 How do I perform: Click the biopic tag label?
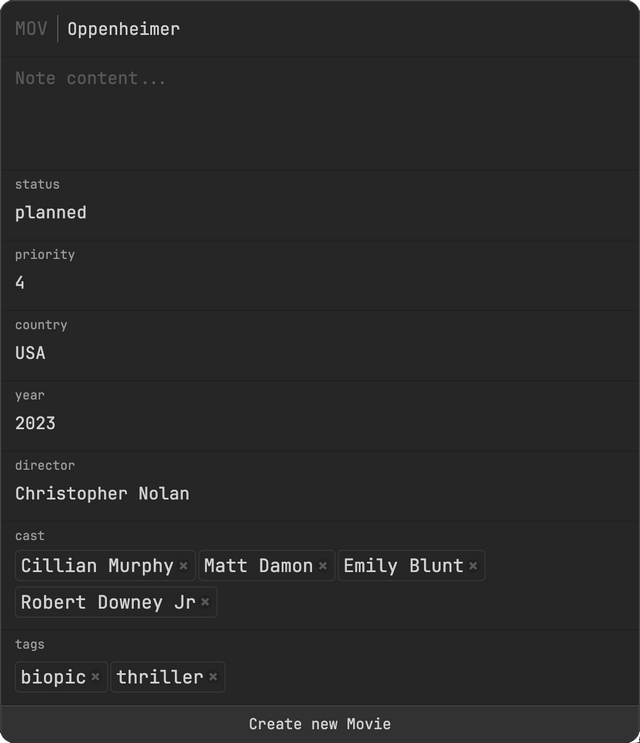[x=53, y=677]
